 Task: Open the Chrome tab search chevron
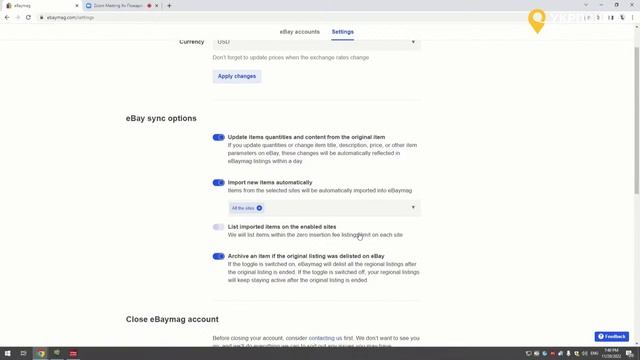[586, 5]
